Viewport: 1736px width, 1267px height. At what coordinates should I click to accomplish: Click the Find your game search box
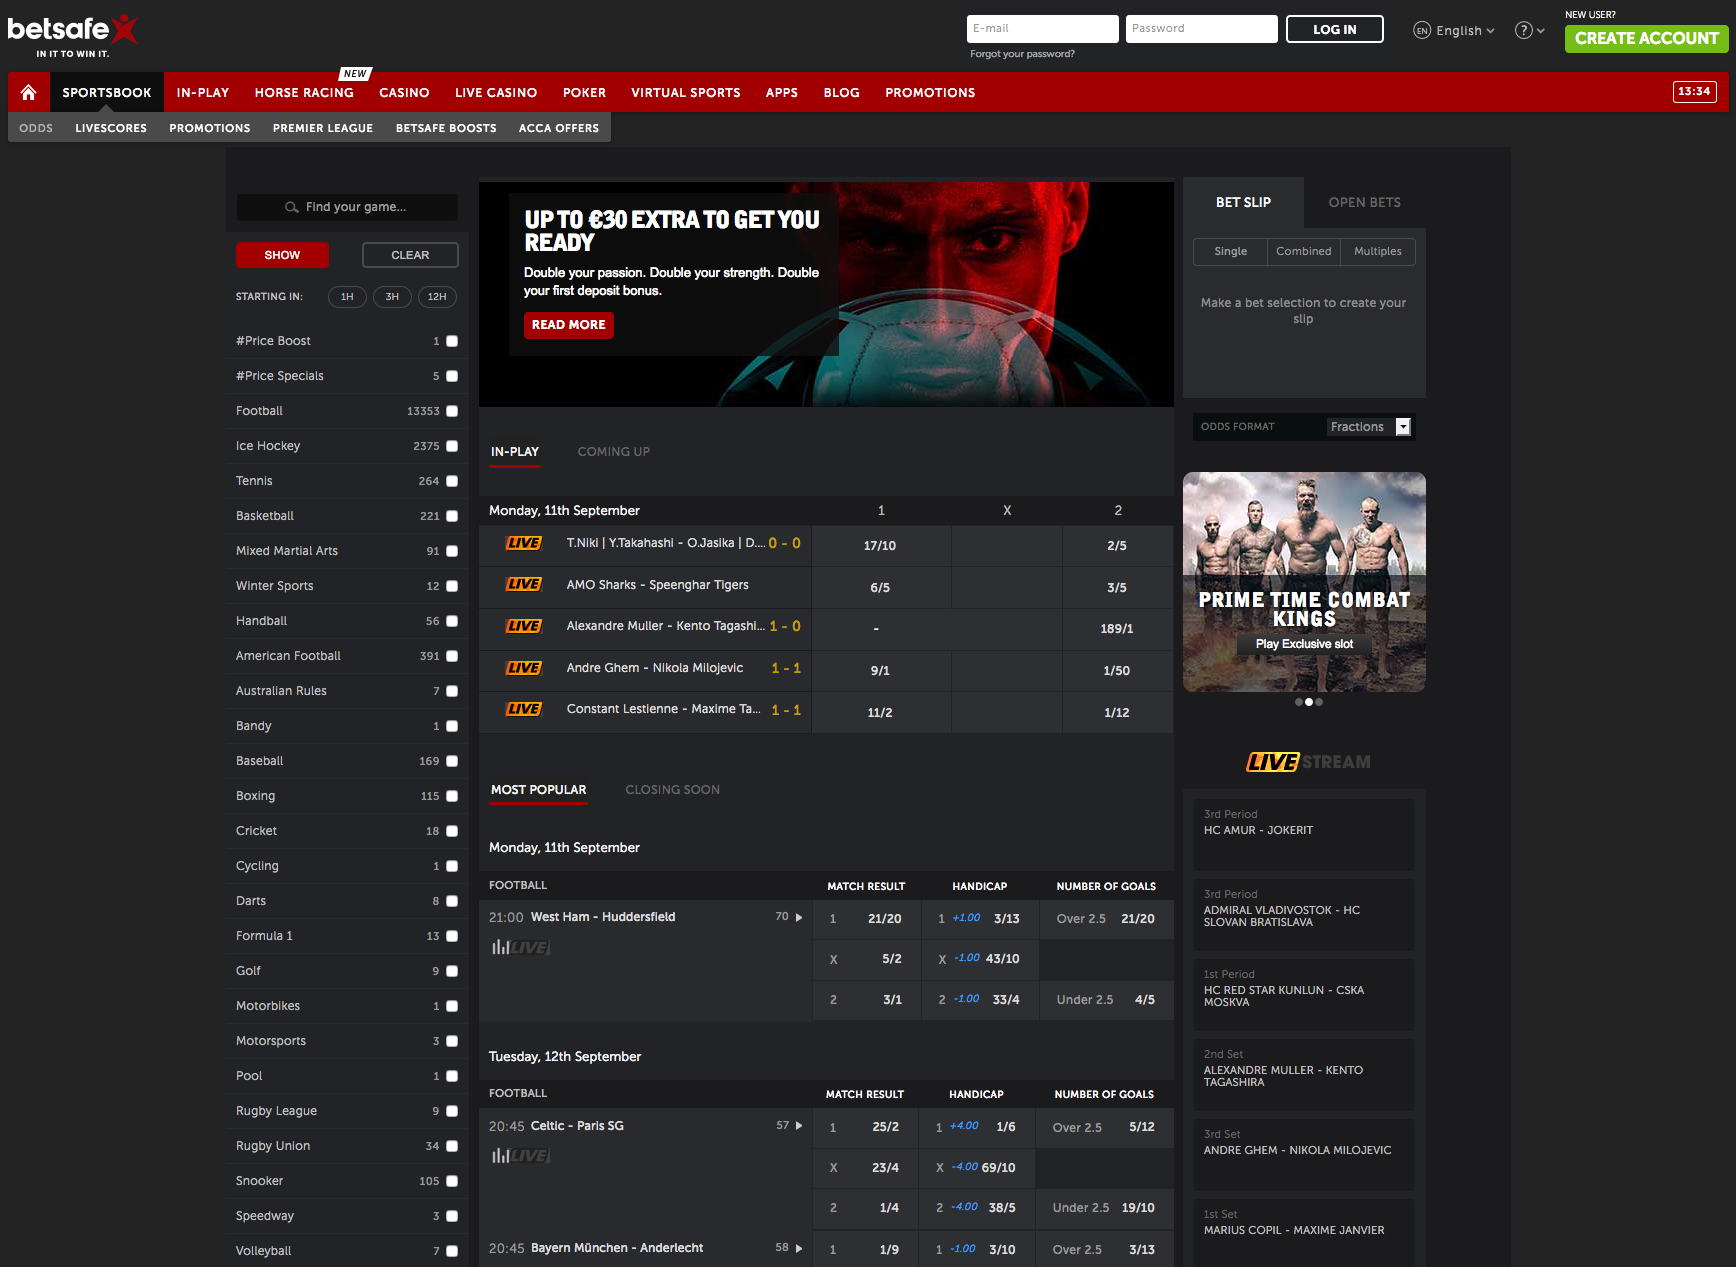(347, 207)
